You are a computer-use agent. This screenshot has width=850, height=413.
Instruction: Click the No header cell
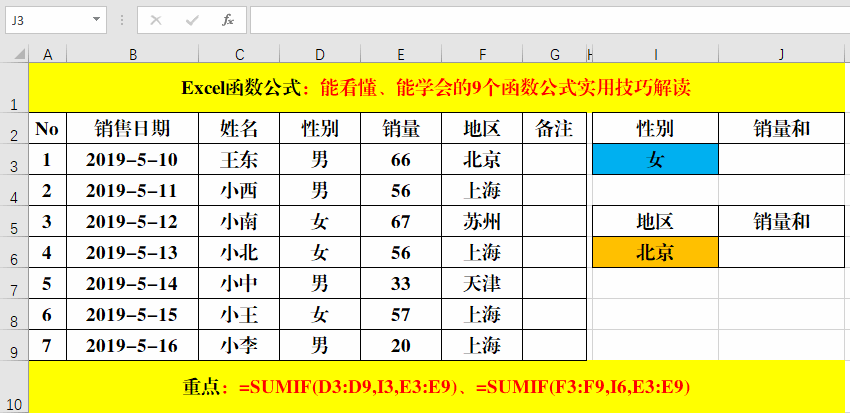click(47, 128)
